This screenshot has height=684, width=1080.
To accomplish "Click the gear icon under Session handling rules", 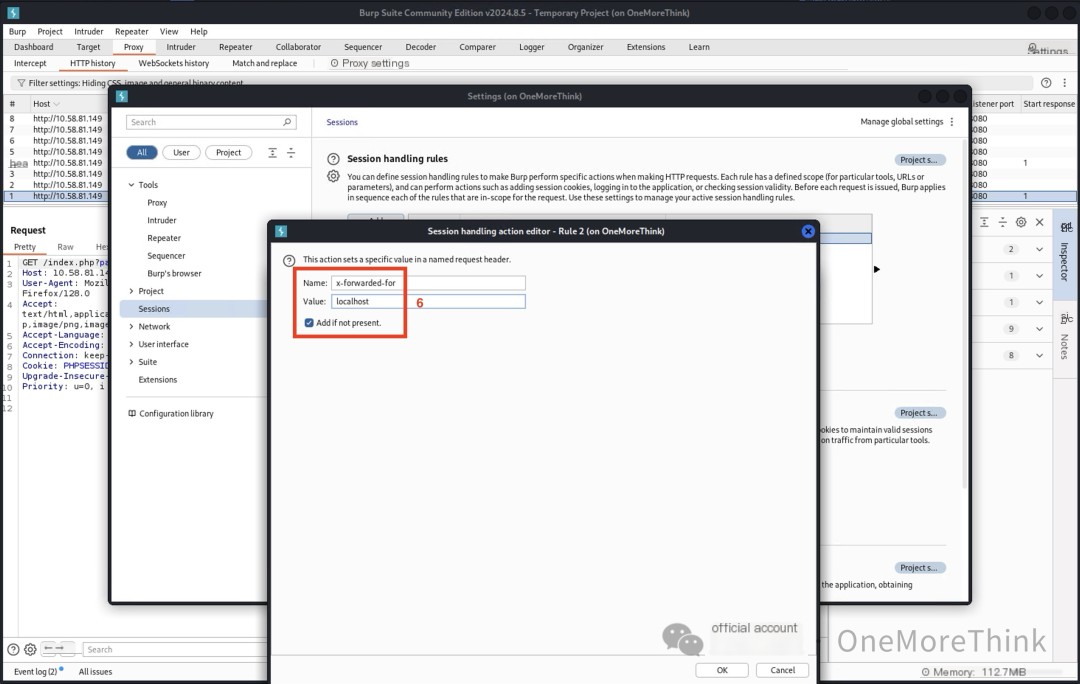I will [333, 176].
